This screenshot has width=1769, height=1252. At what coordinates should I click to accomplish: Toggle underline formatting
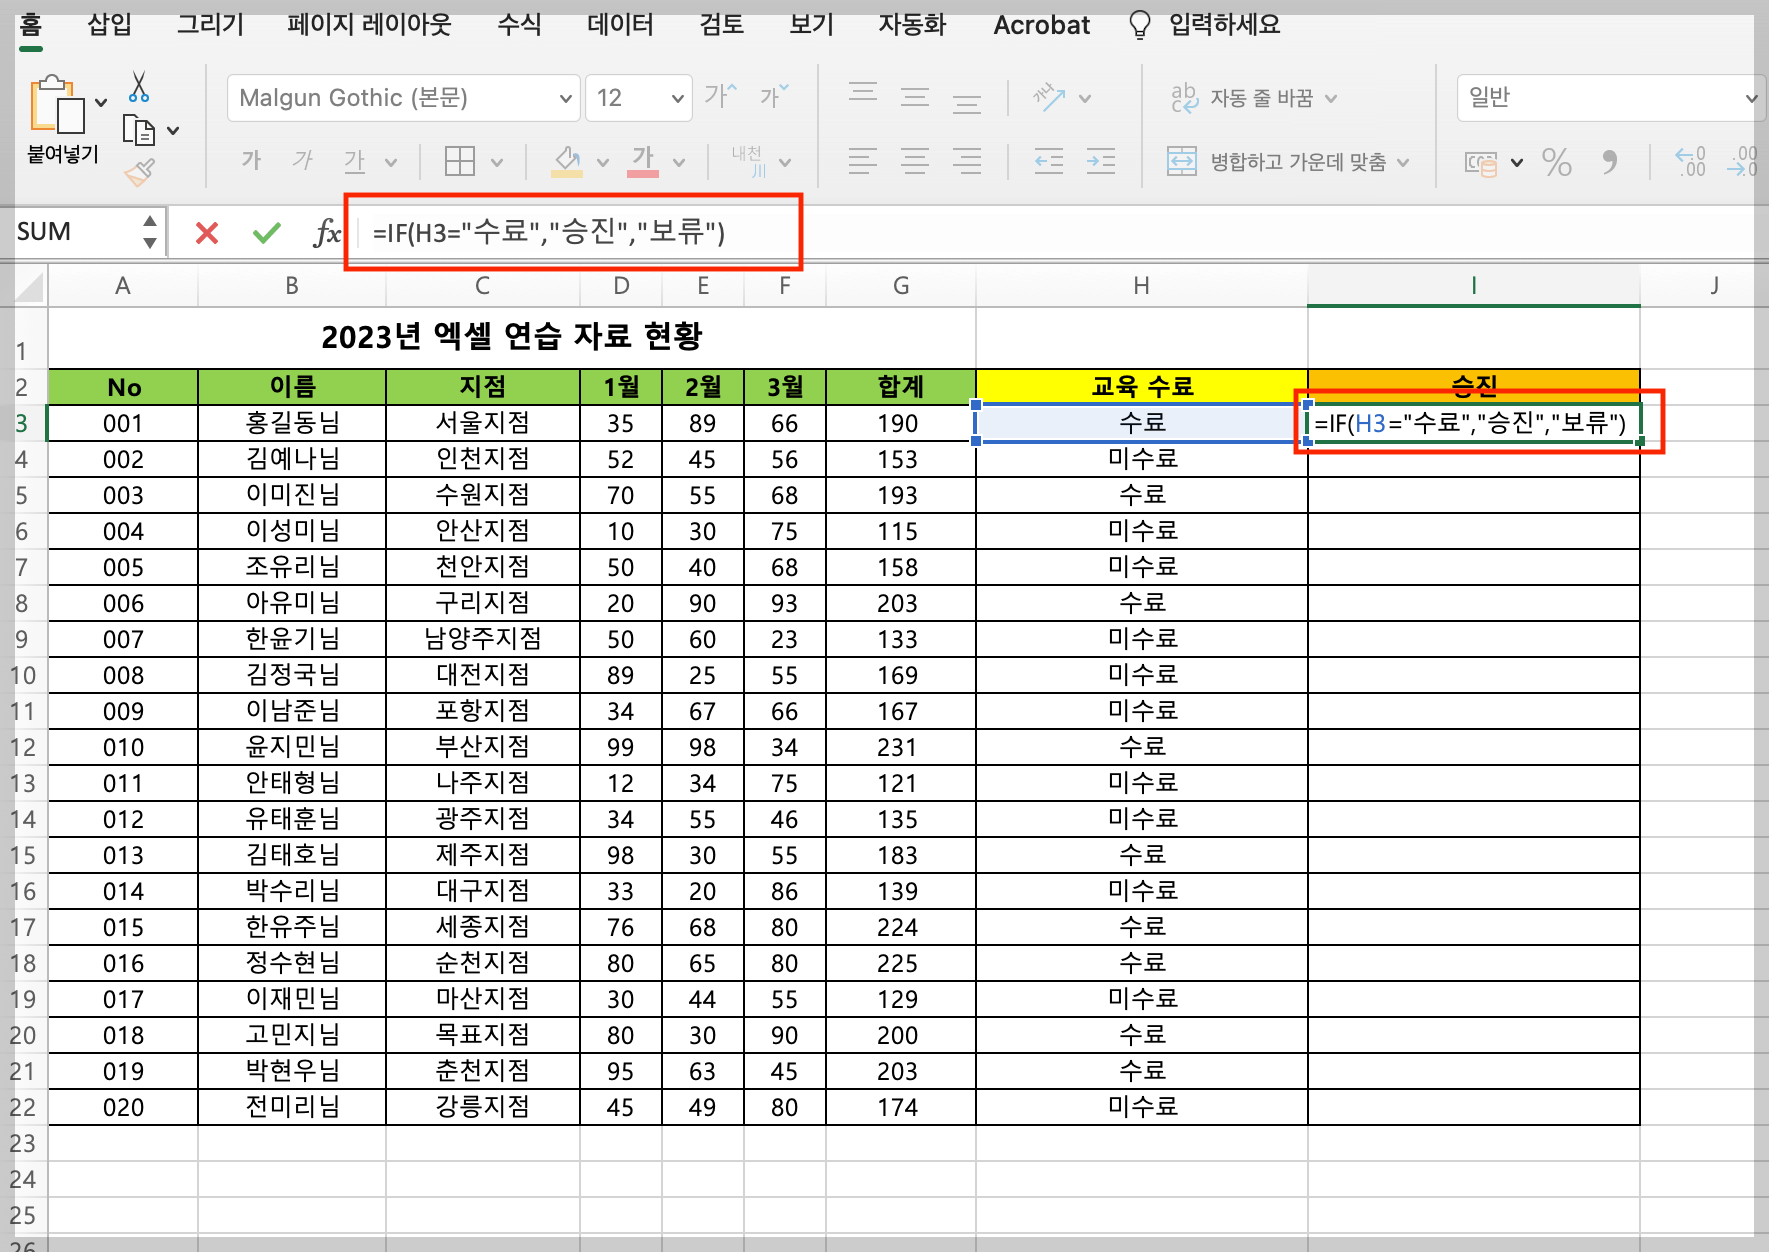[356, 160]
